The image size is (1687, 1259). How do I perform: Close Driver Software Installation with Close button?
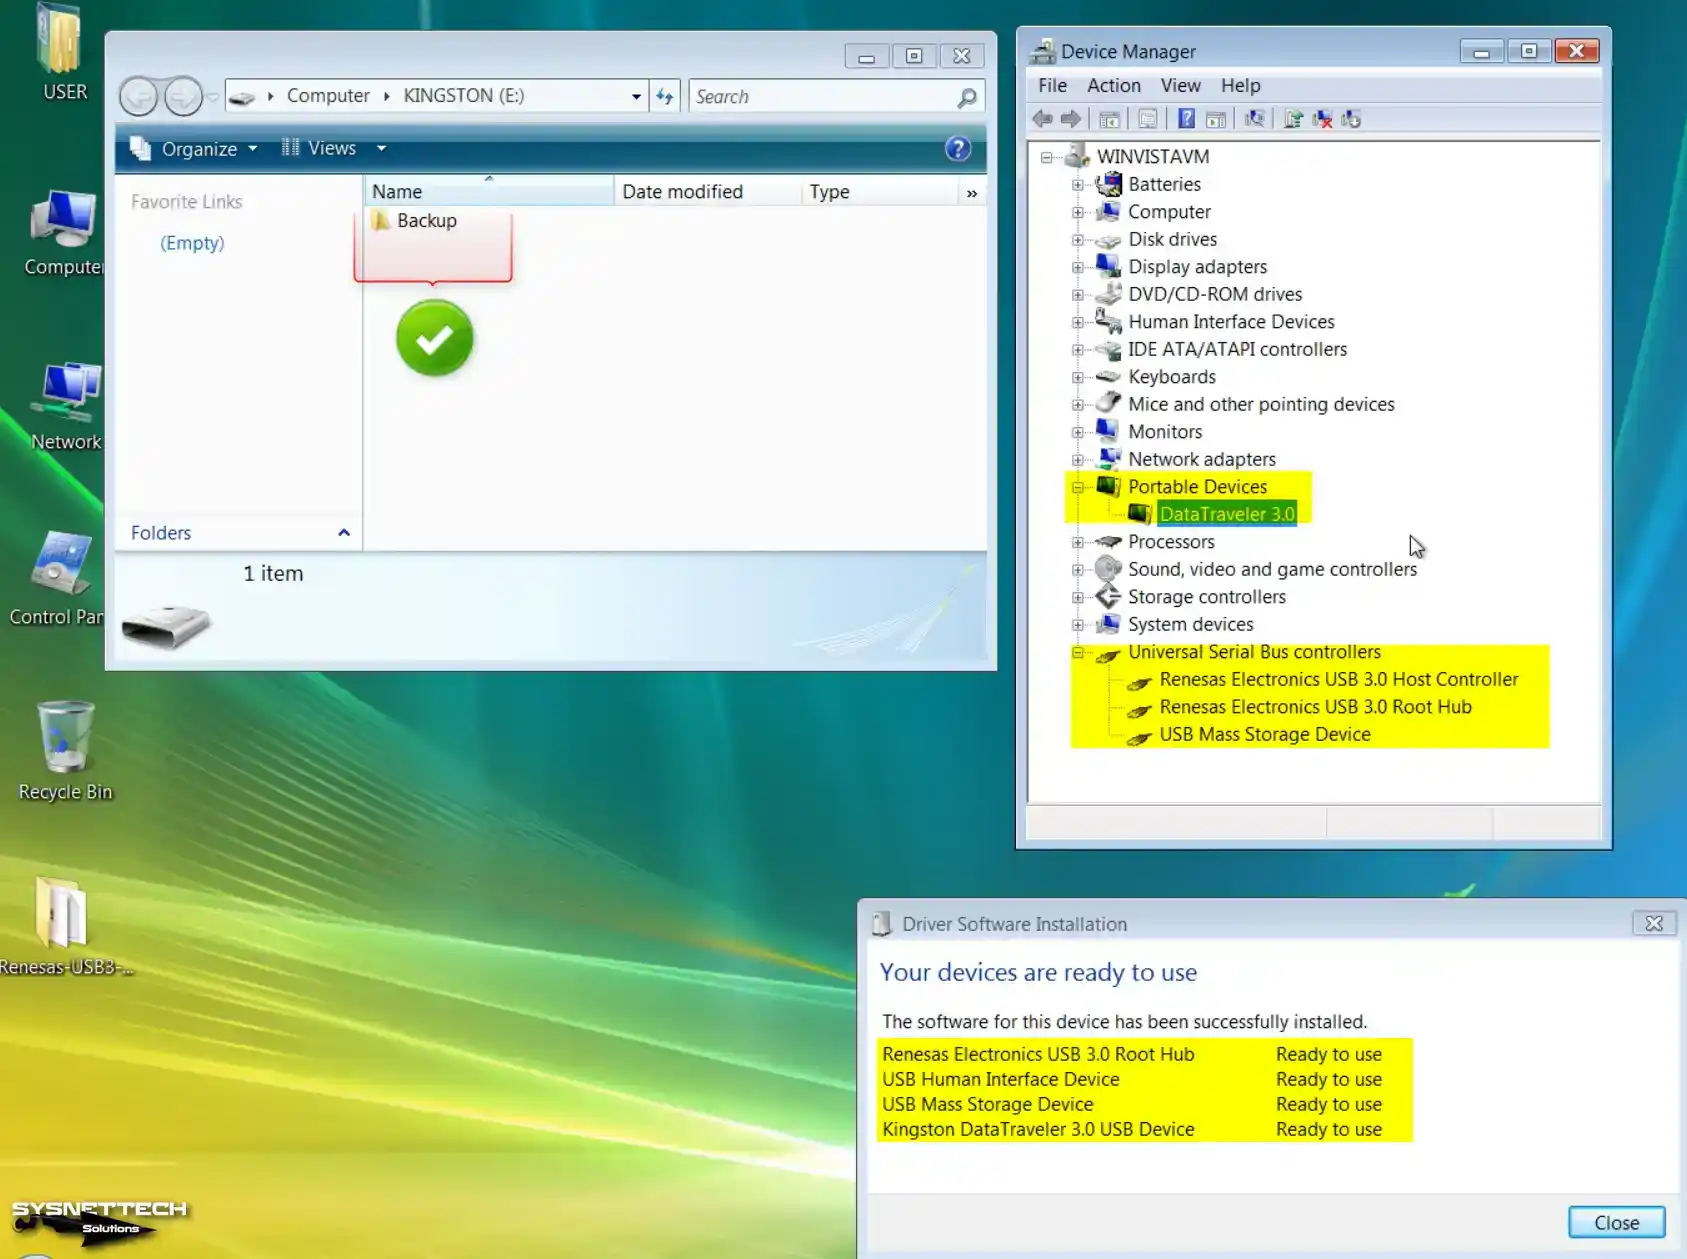[x=1616, y=1222]
